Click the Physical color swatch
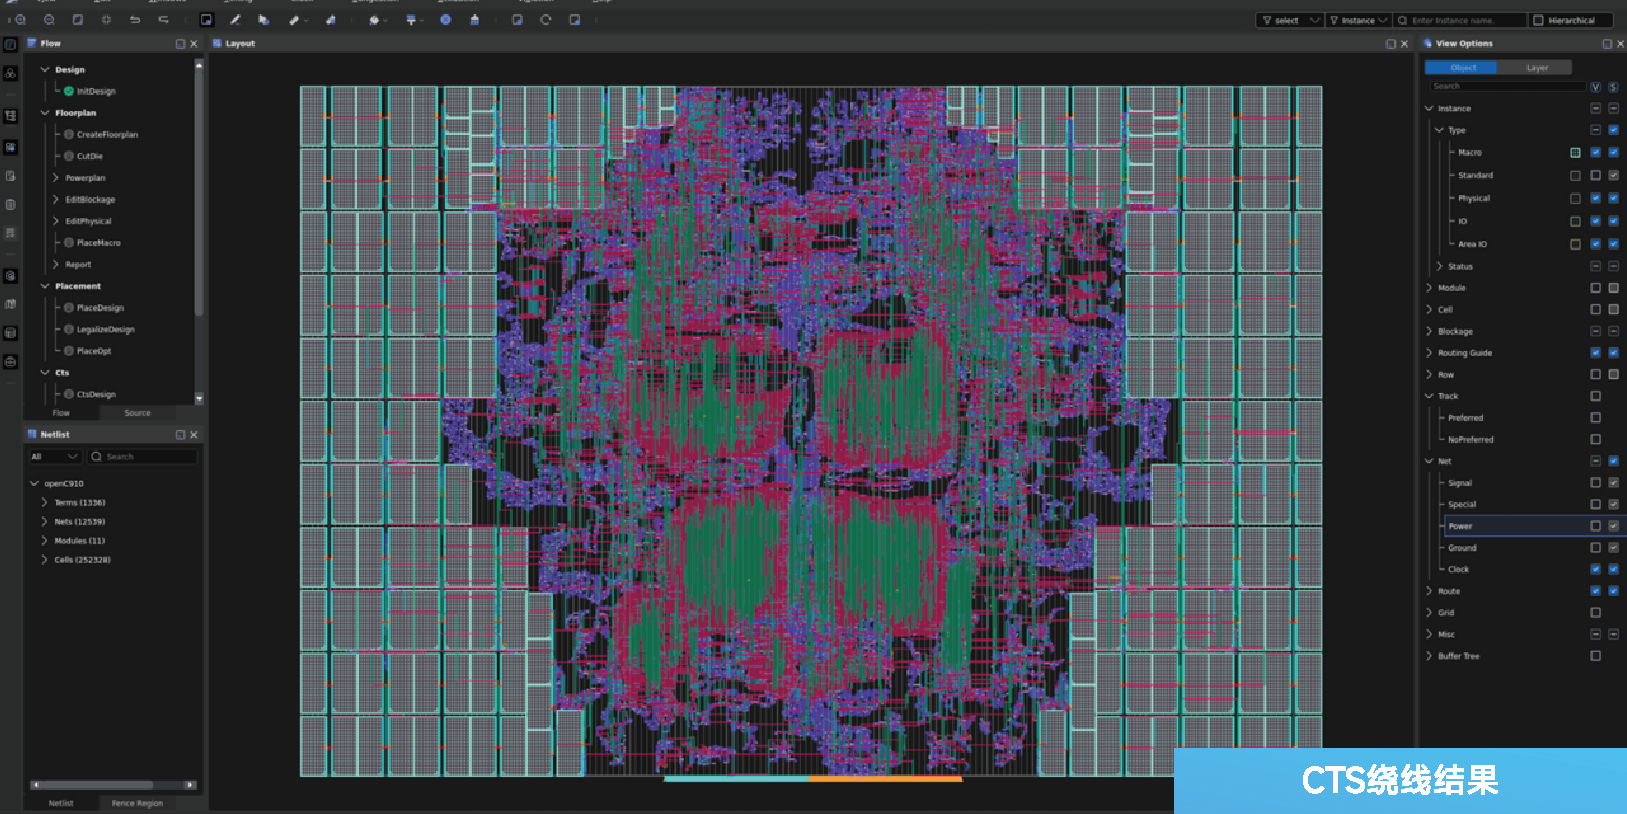This screenshot has height=814, width=1627. click(1575, 198)
